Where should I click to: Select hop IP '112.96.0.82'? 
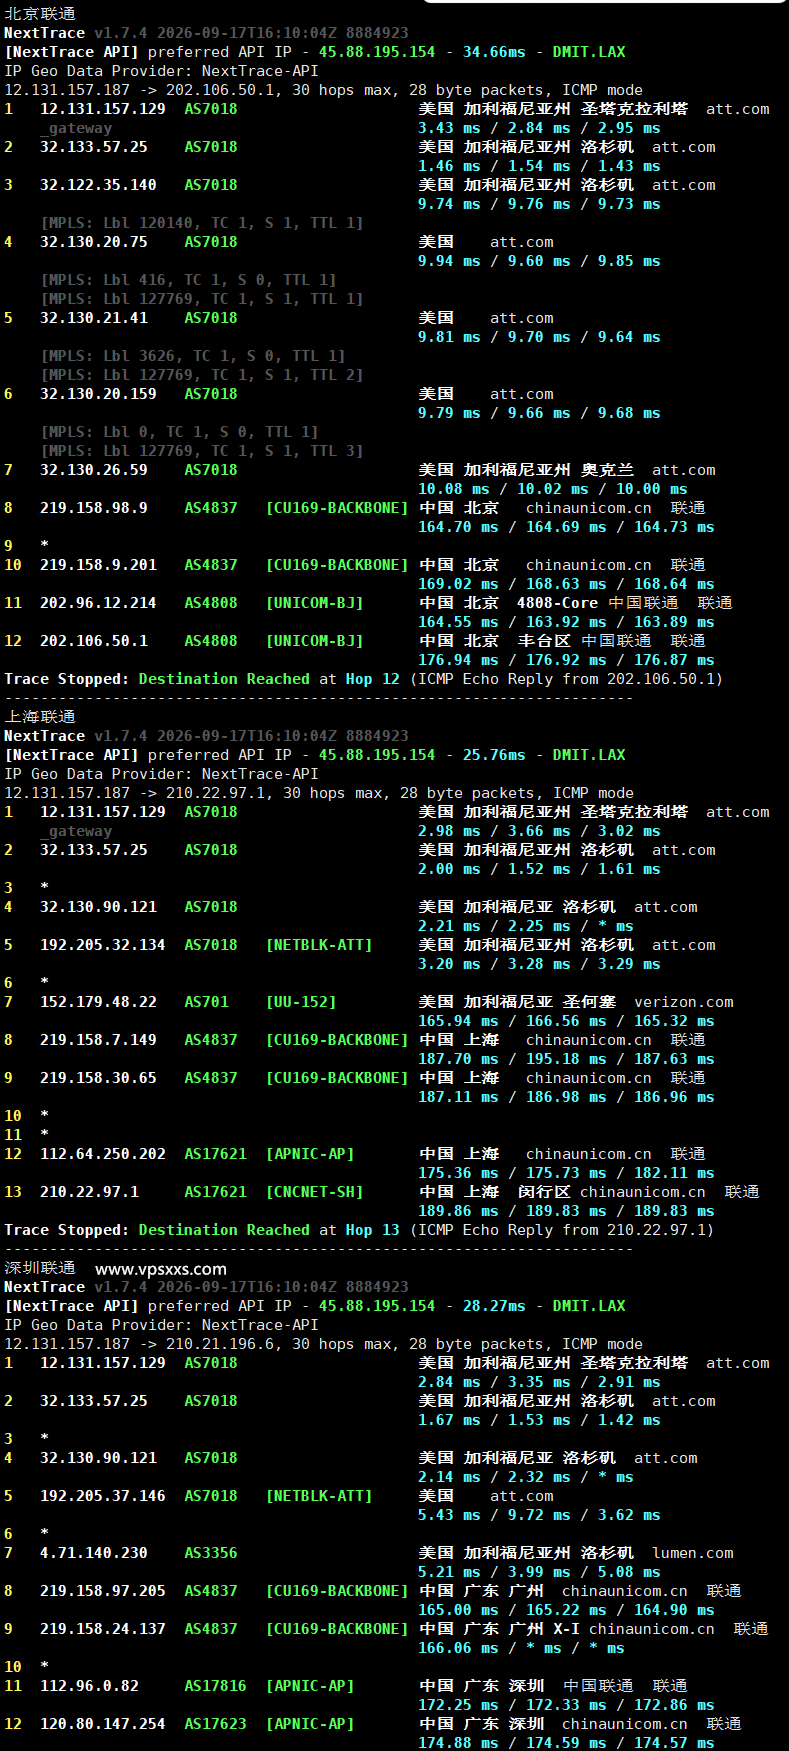(89, 1686)
